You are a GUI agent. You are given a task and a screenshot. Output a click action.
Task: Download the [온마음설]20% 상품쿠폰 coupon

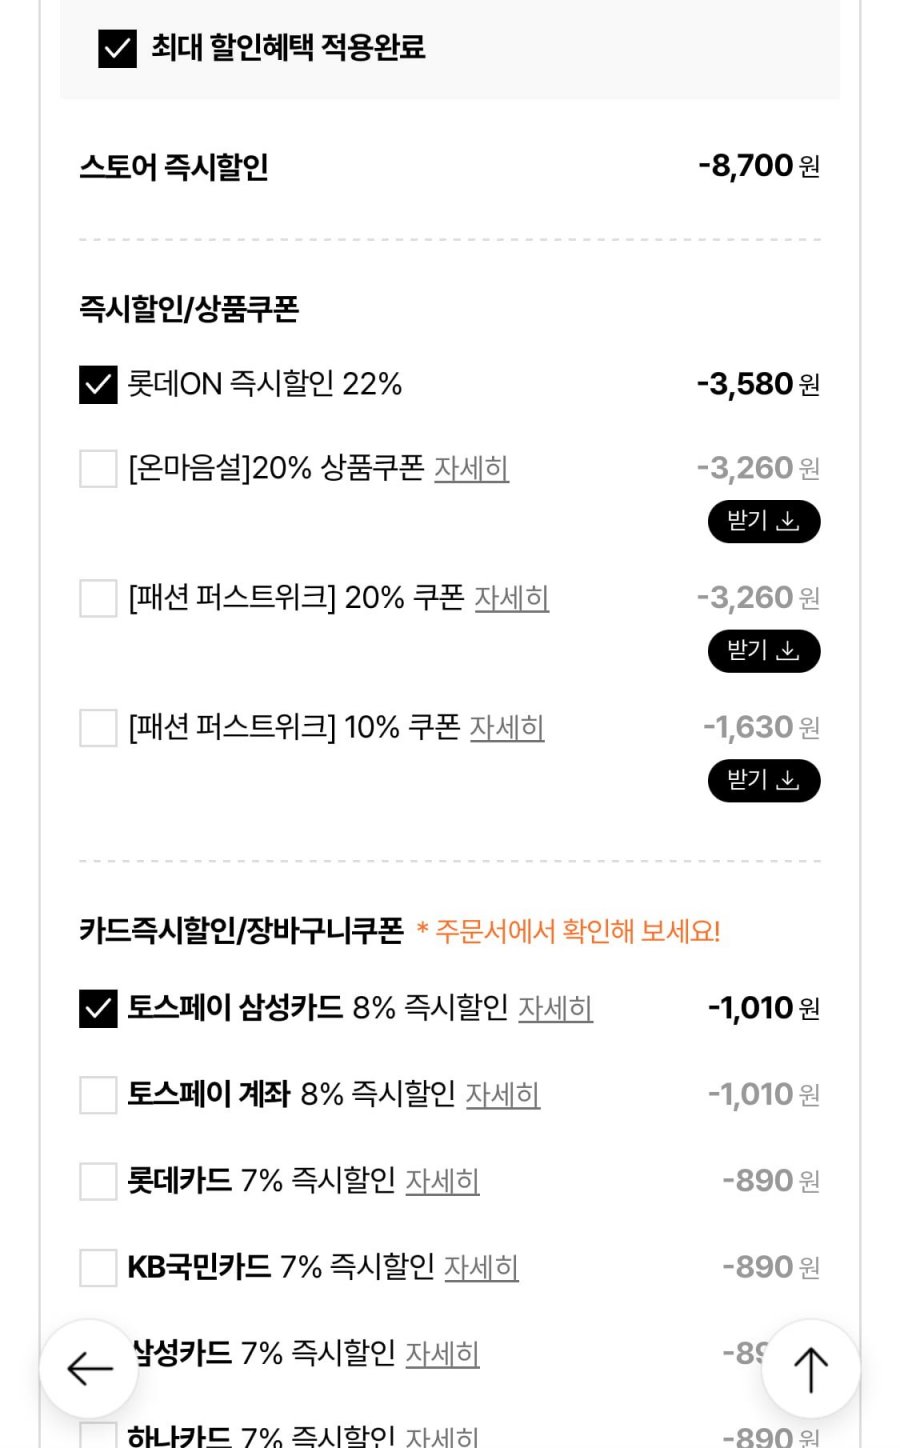click(764, 522)
